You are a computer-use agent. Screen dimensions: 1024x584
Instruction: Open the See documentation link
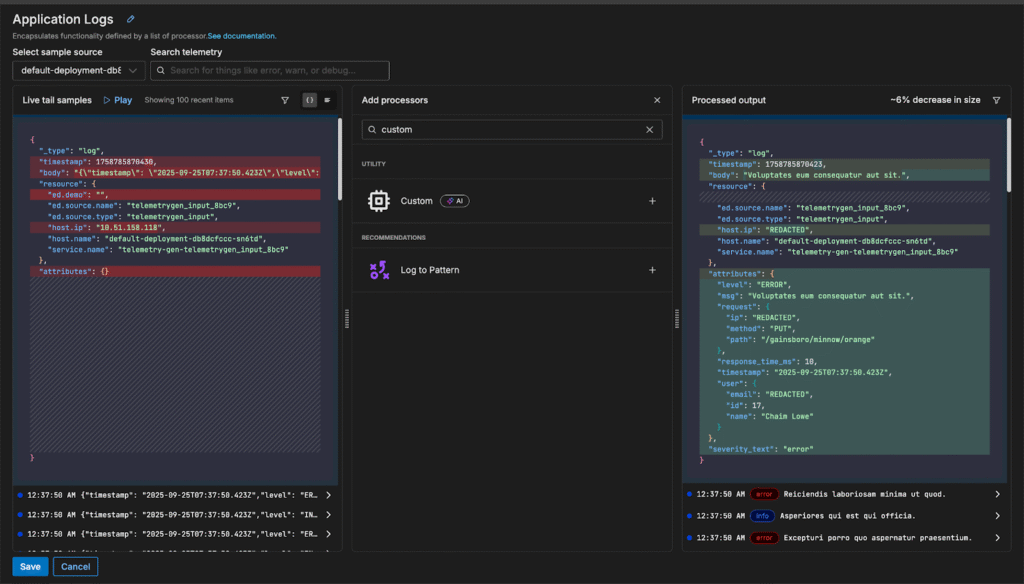point(242,36)
